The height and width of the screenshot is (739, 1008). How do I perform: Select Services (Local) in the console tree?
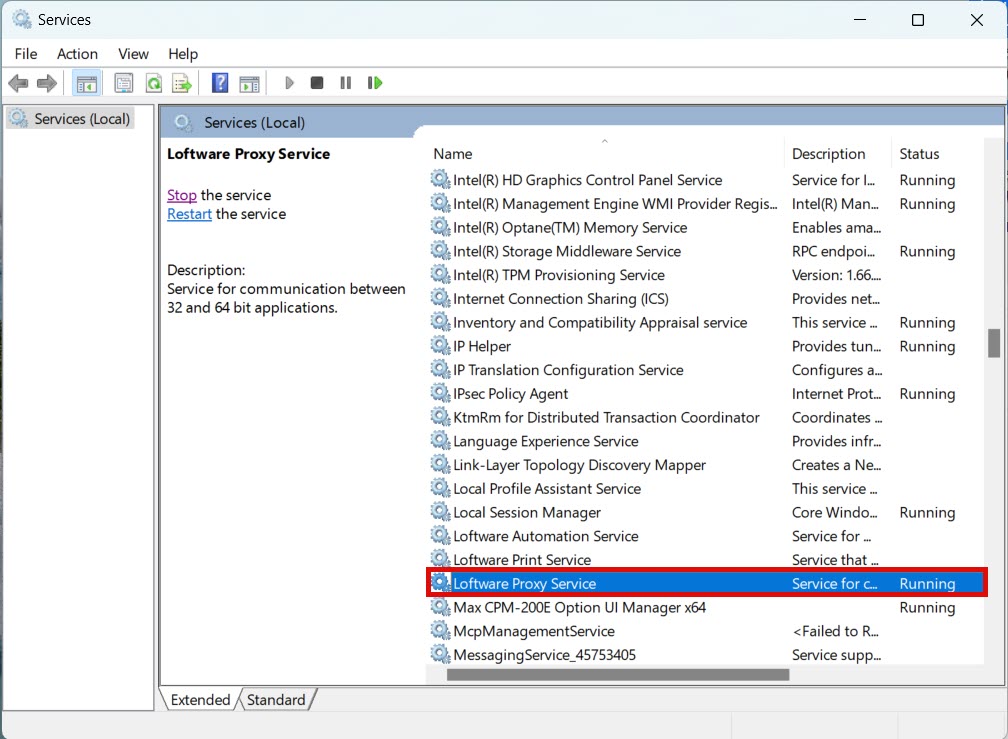[x=82, y=119]
